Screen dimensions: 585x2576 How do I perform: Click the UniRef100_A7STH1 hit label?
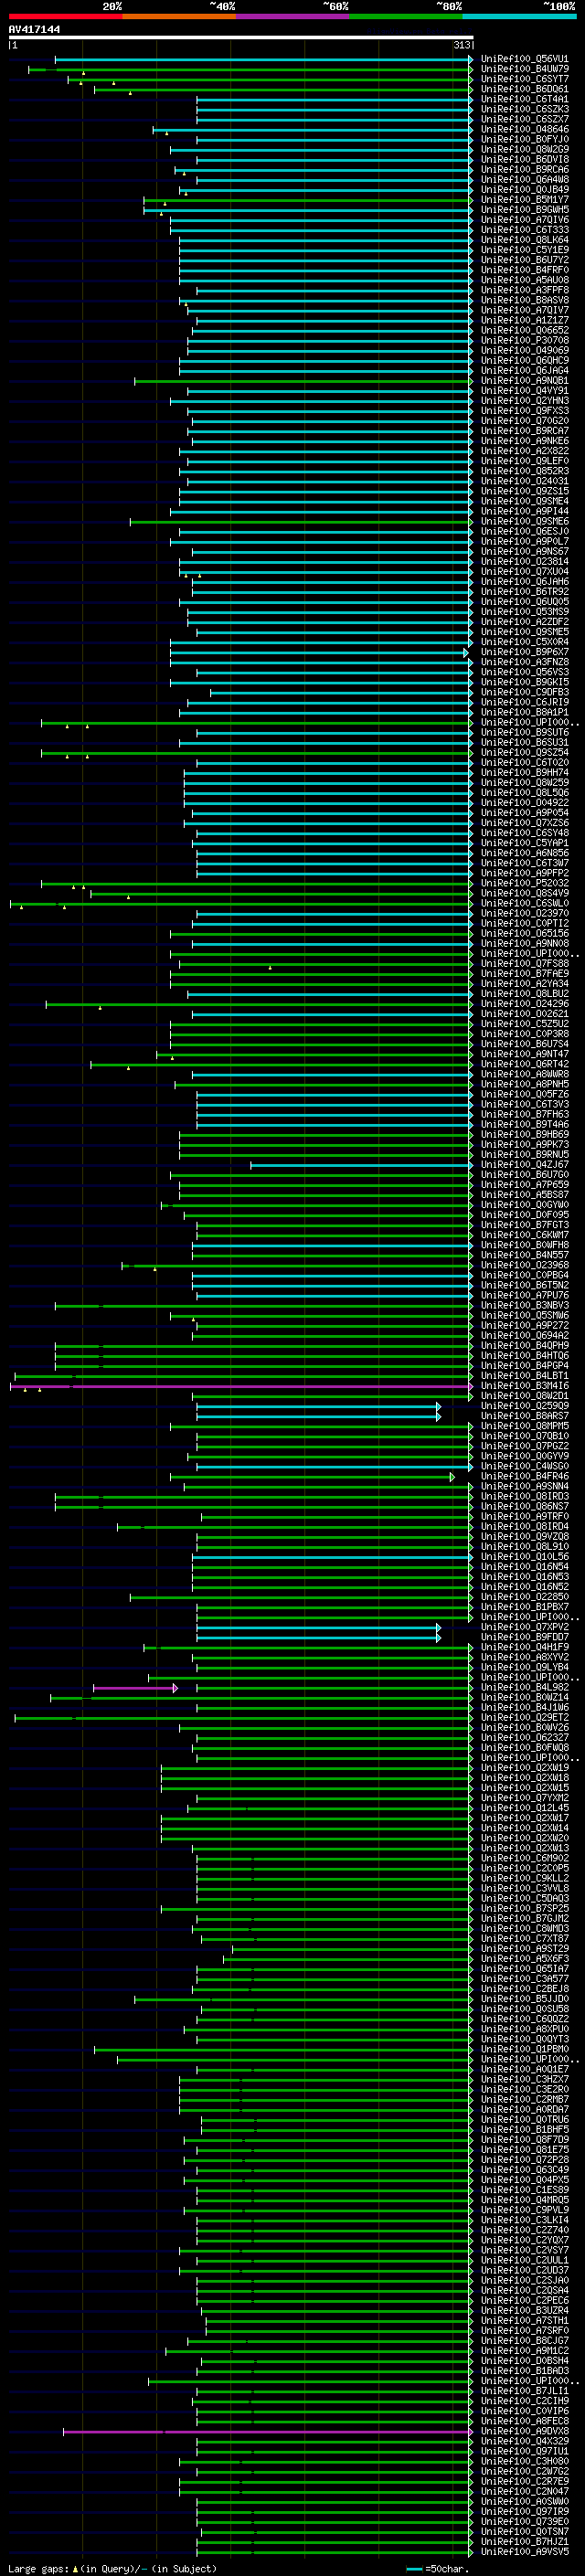(525, 2320)
